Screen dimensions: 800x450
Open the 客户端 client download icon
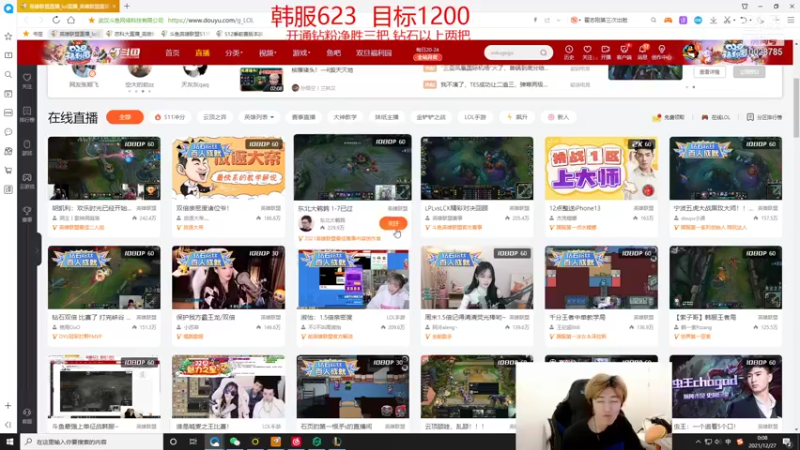[624, 52]
